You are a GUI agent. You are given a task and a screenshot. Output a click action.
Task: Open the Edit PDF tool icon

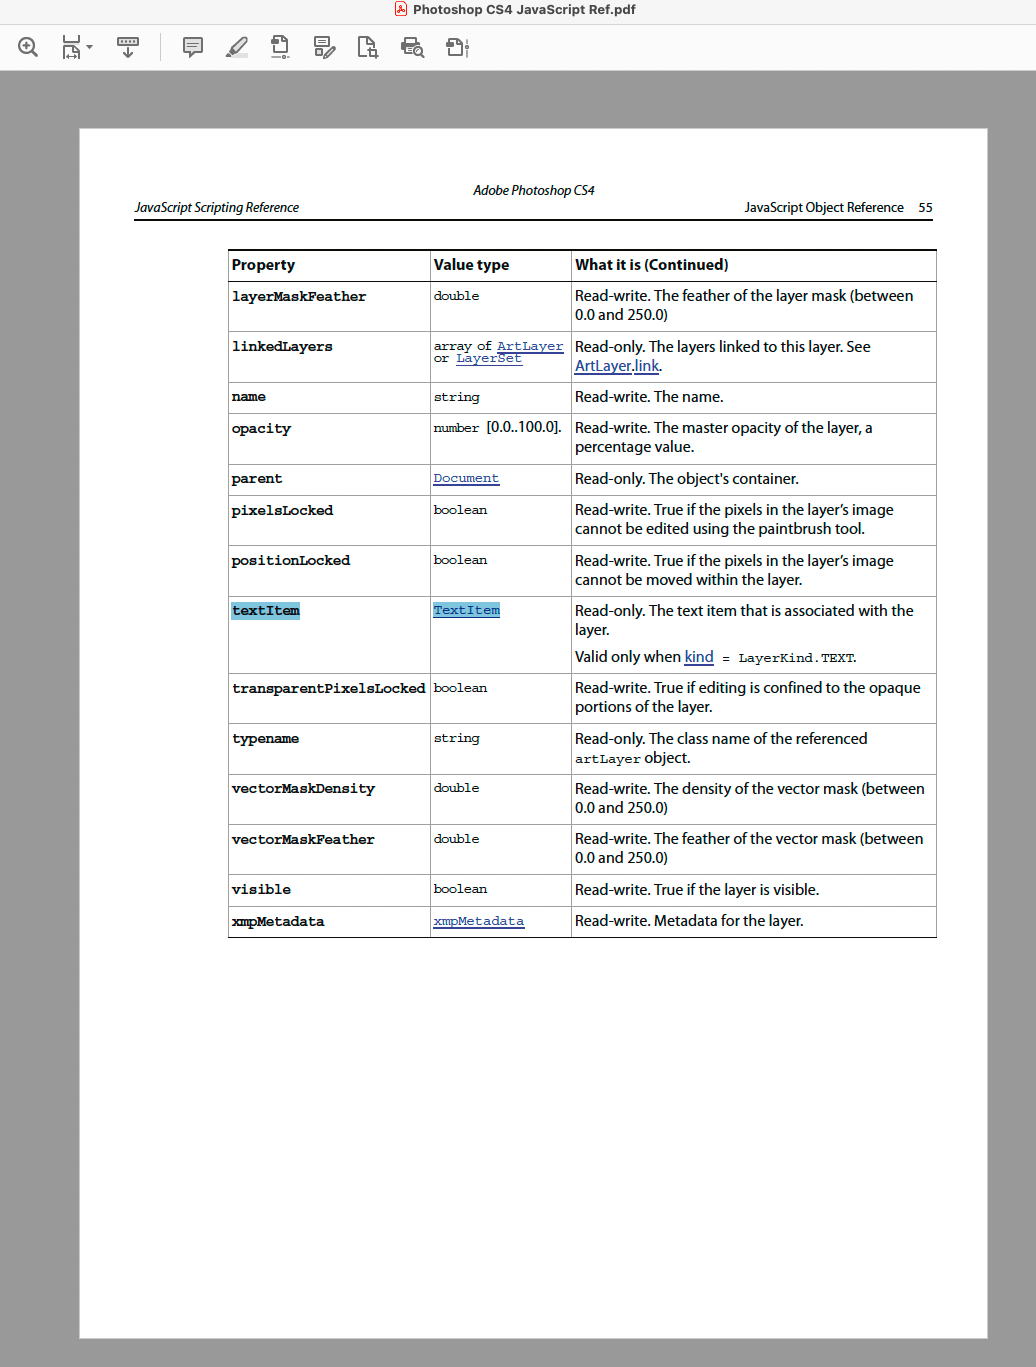tap(324, 47)
